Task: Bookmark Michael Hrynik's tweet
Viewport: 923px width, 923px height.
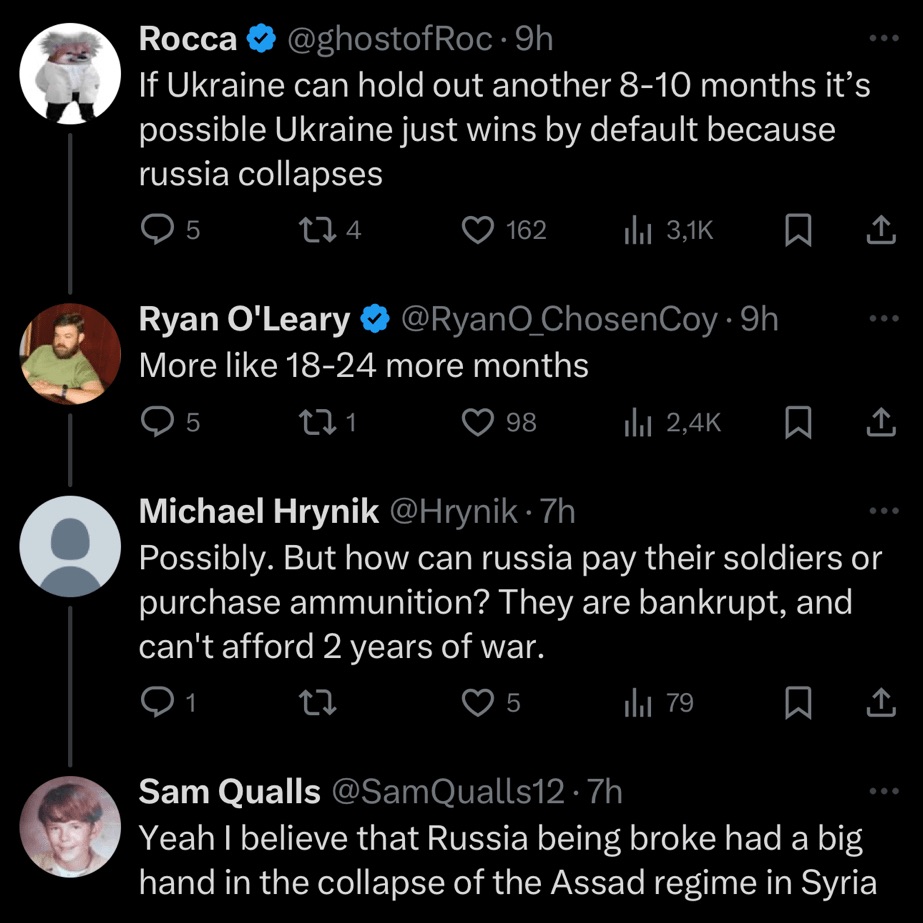Action: click(796, 704)
